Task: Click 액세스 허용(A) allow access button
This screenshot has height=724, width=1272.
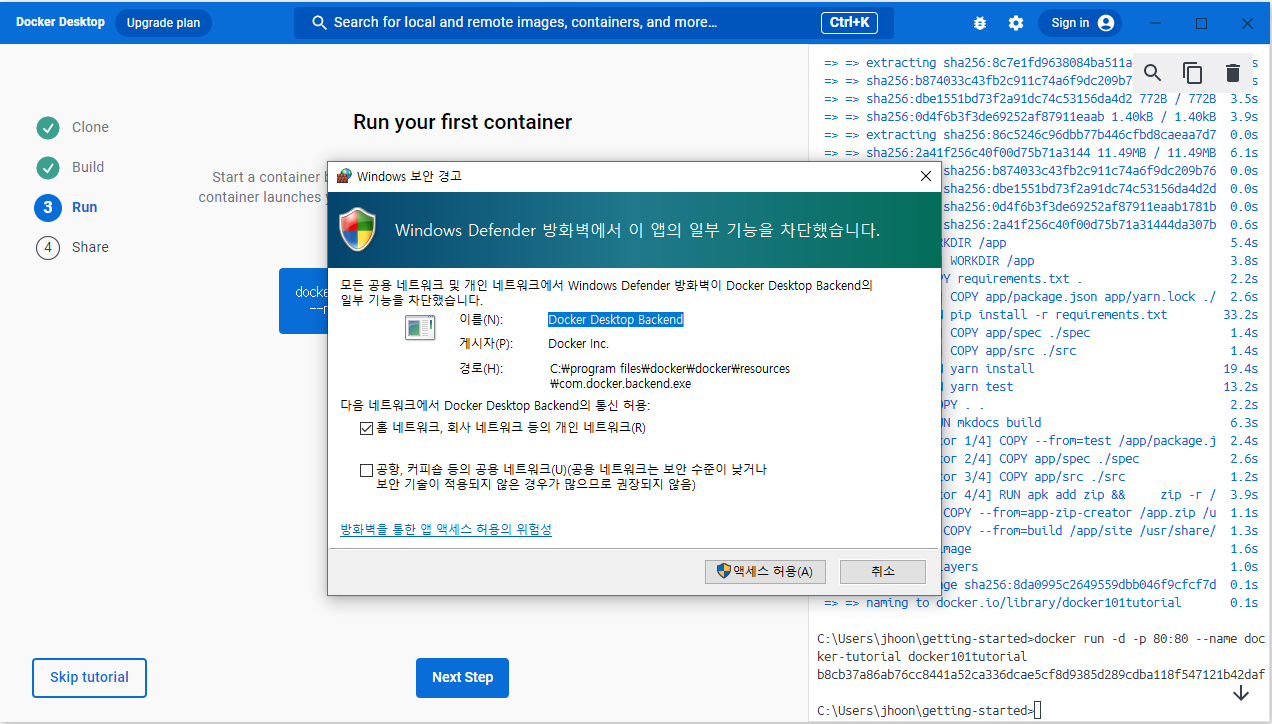Action: point(765,571)
